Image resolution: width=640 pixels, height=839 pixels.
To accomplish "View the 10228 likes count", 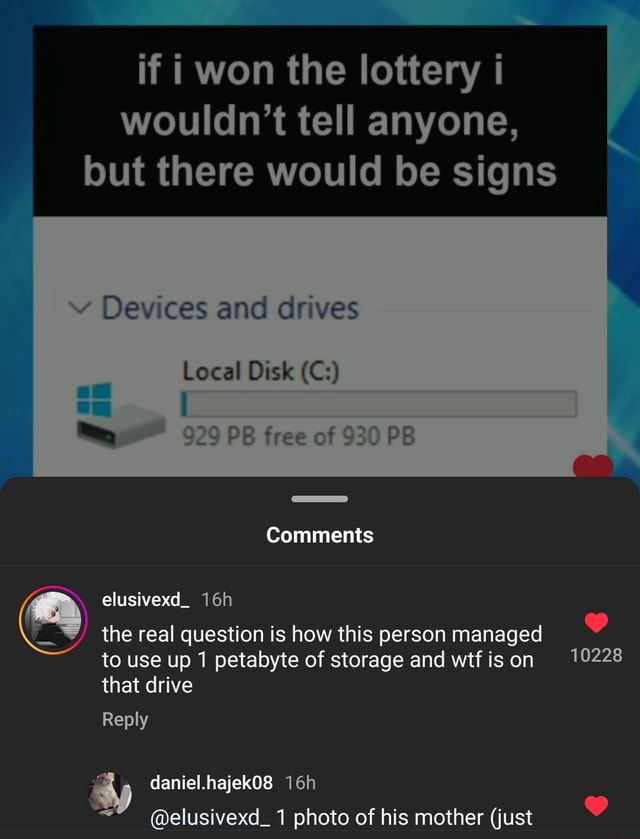I will (x=596, y=655).
